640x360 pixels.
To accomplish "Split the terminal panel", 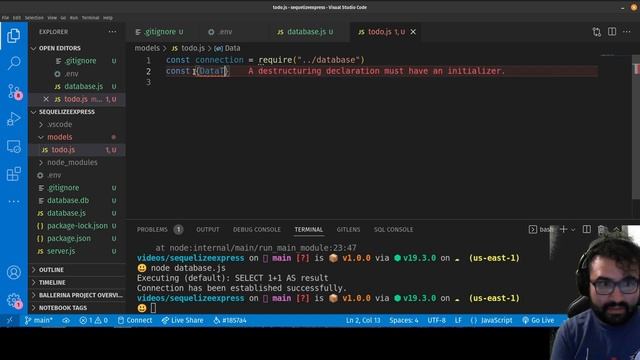I will pyautogui.click(x=587, y=229).
